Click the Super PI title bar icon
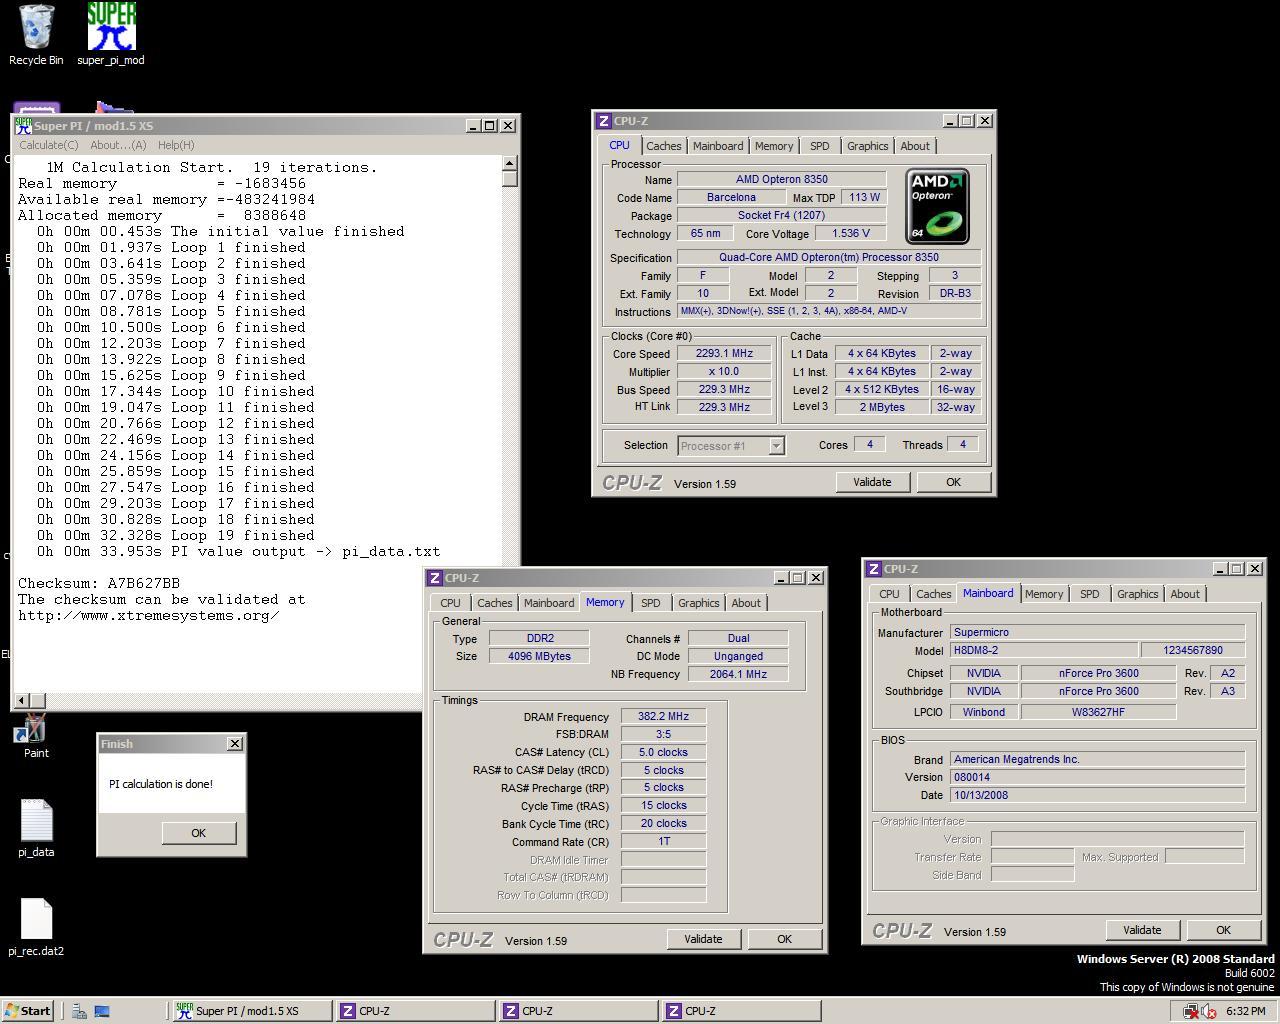1280x1024 pixels. pyautogui.click(x=23, y=125)
